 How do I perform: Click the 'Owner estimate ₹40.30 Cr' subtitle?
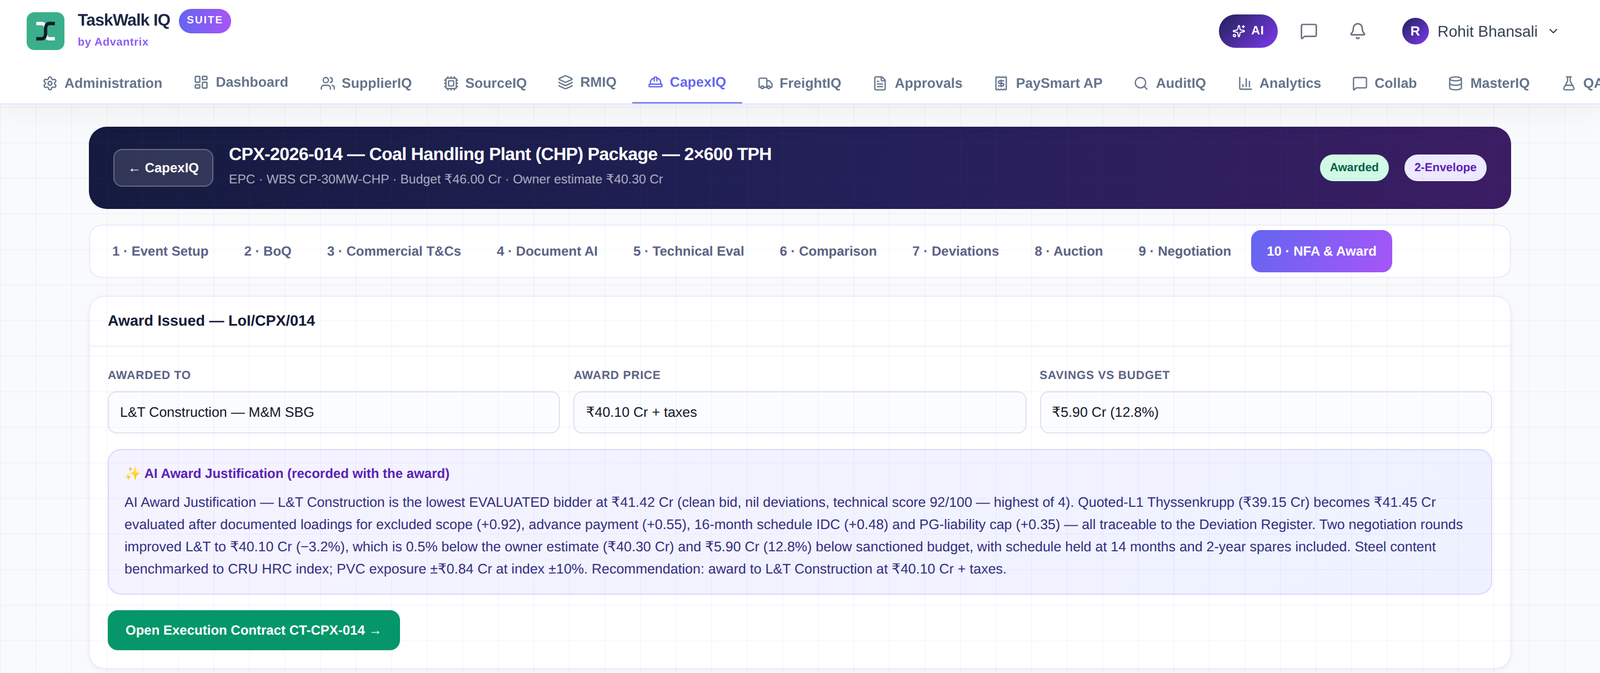click(x=588, y=179)
